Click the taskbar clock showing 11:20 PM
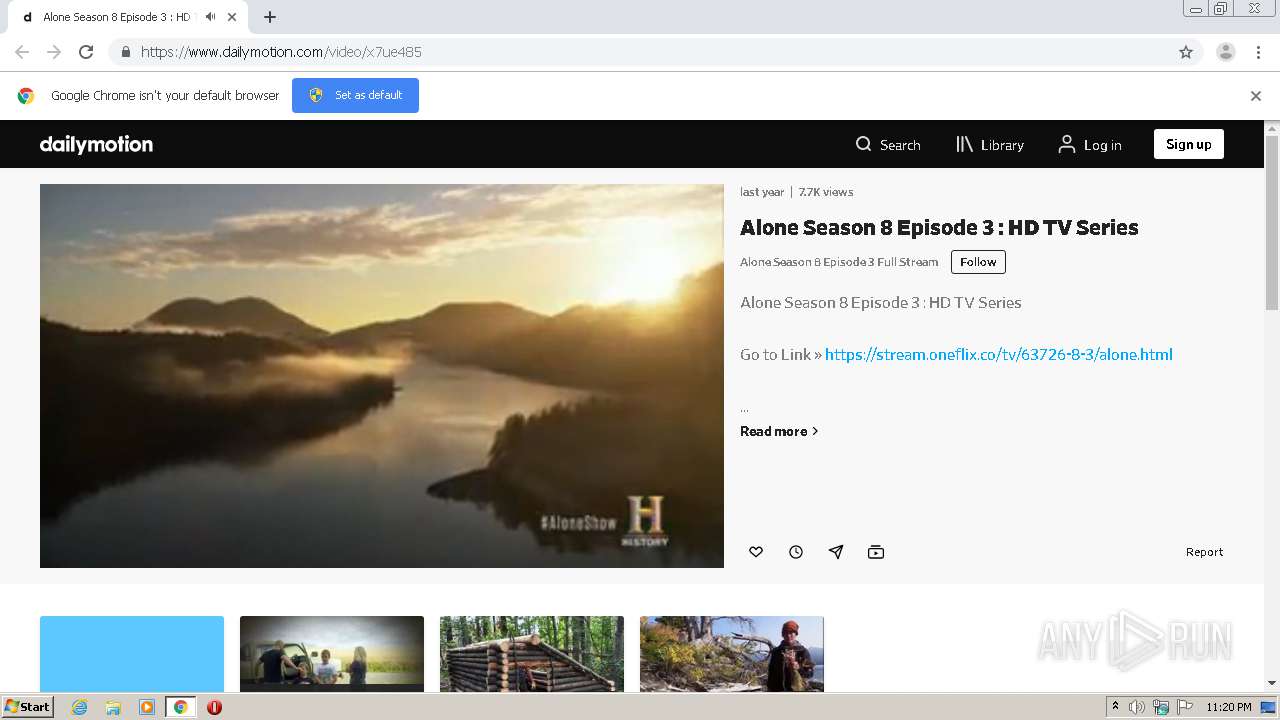Image resolution: width=1280 pixels, height=720 pixels. (1229, 707)
